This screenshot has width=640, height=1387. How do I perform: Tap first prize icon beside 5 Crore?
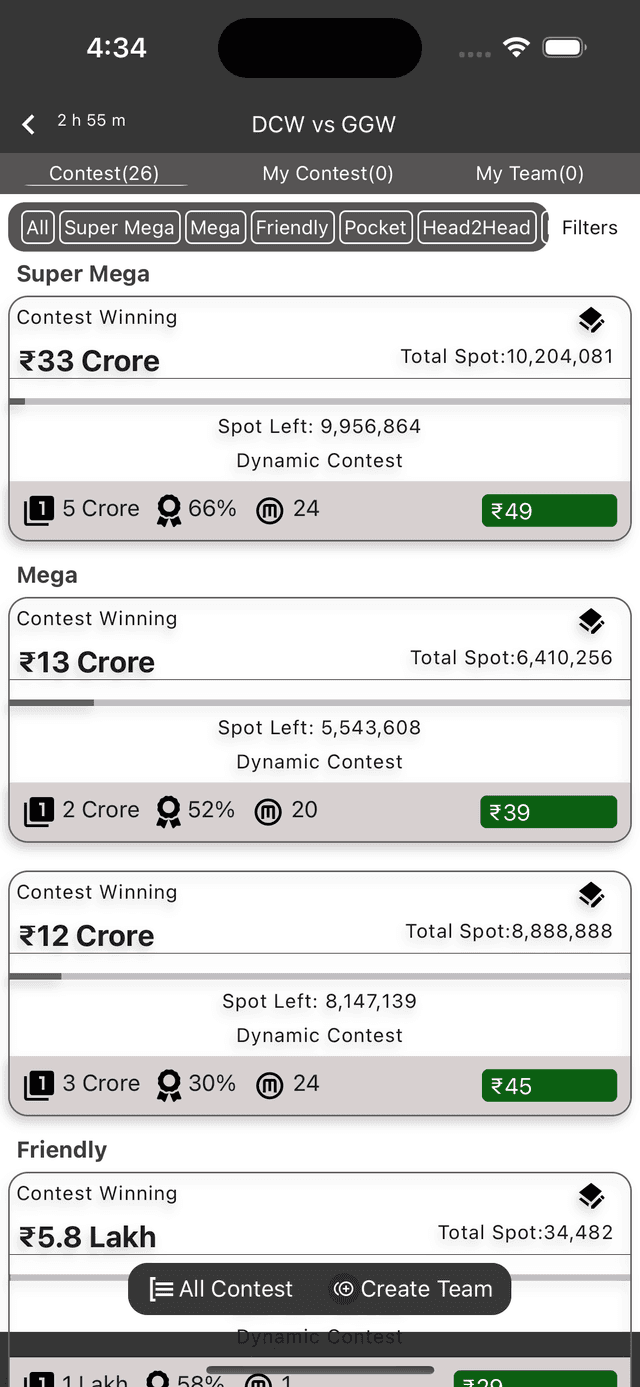coord(39,511)
